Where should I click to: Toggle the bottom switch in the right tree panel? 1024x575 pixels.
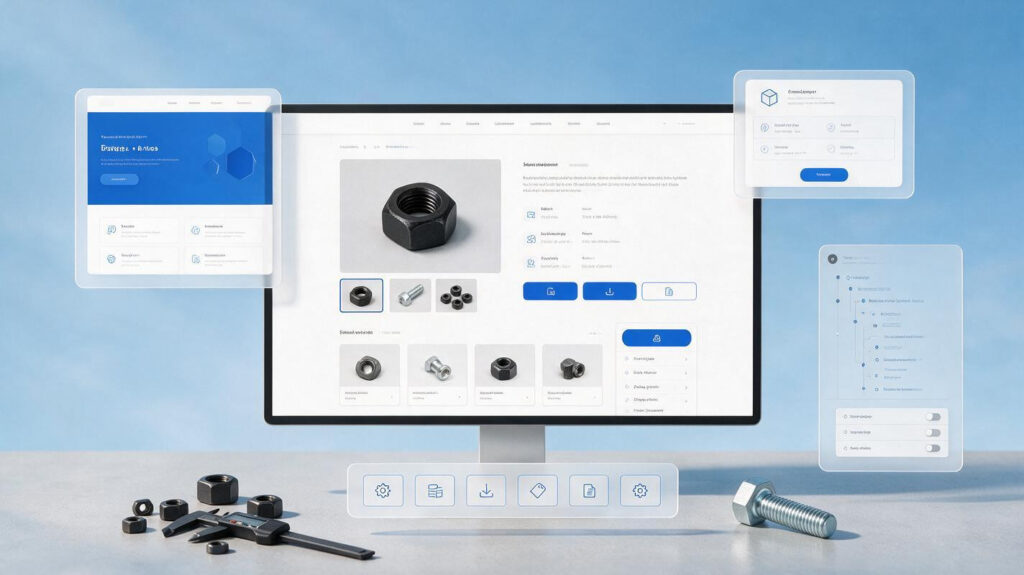933,448
